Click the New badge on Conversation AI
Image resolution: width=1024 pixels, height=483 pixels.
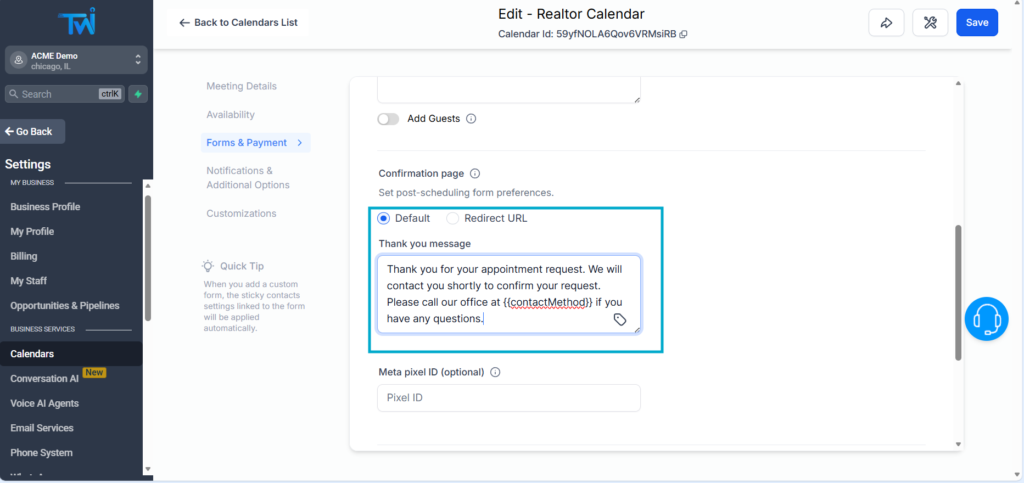click(x=94, y=373)
